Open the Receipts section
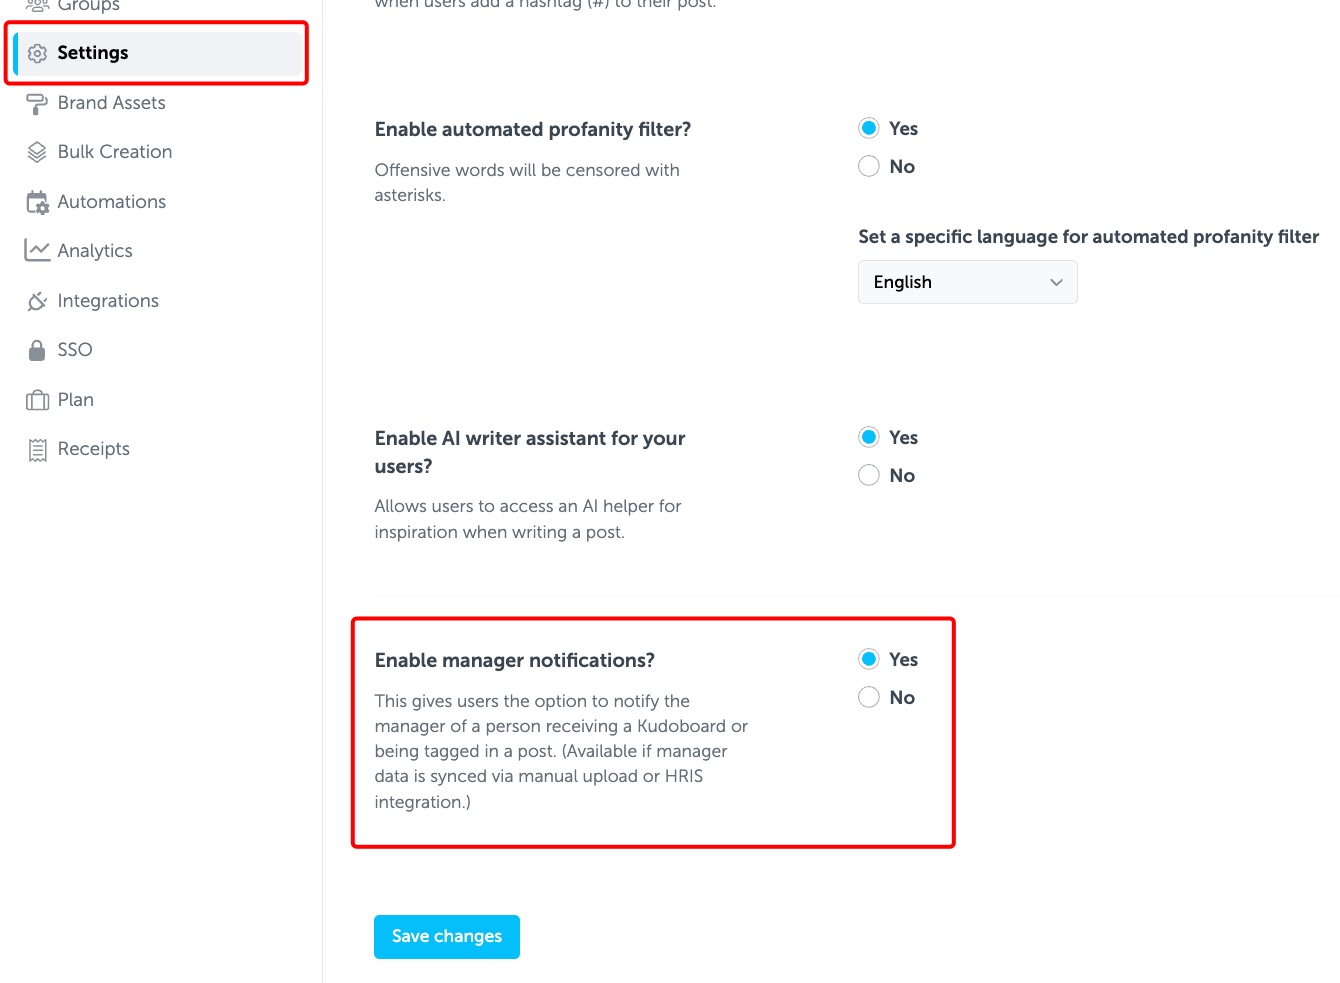This screenshot has height=983, width=1340. [x=94, y=448]
